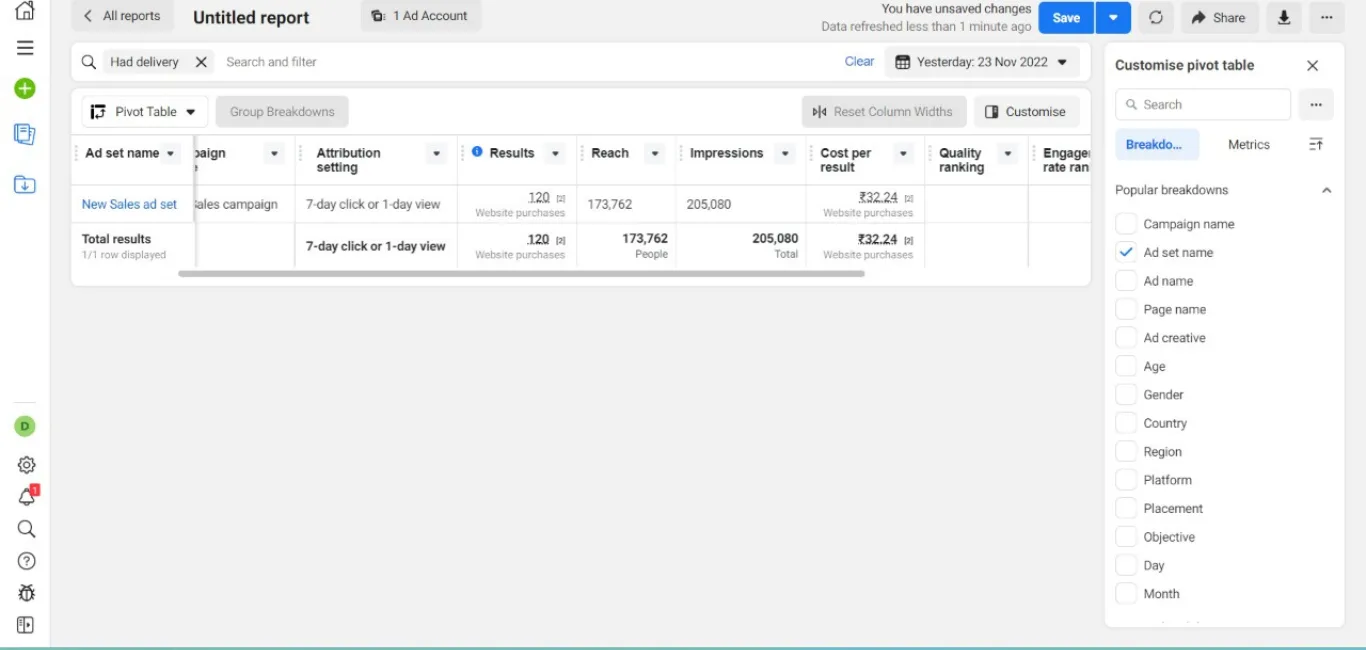Click the search icon in the filter bar

click(89, 62)
